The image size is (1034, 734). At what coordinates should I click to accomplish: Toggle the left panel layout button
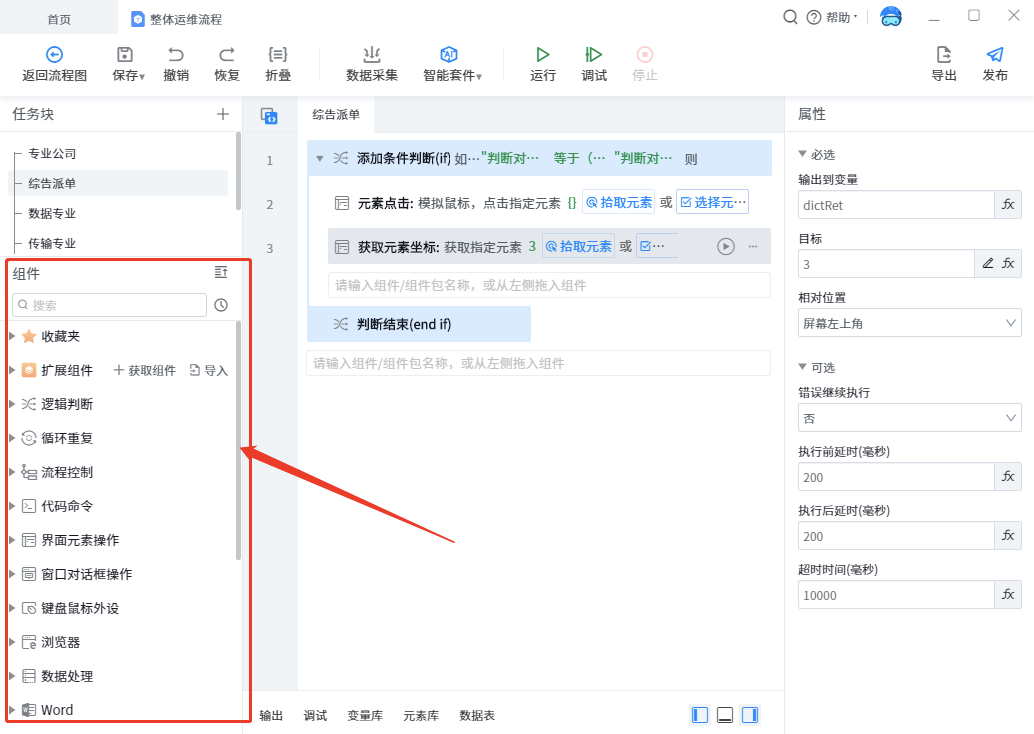pos(700,715)
